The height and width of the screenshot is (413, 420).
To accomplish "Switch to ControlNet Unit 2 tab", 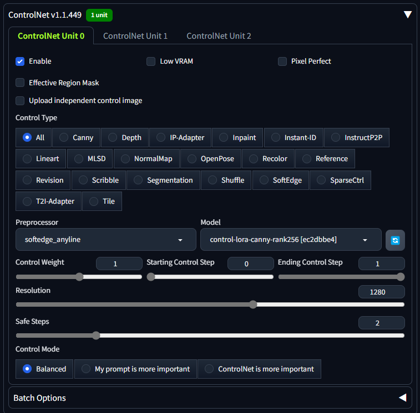I will [x=219, y=36].
